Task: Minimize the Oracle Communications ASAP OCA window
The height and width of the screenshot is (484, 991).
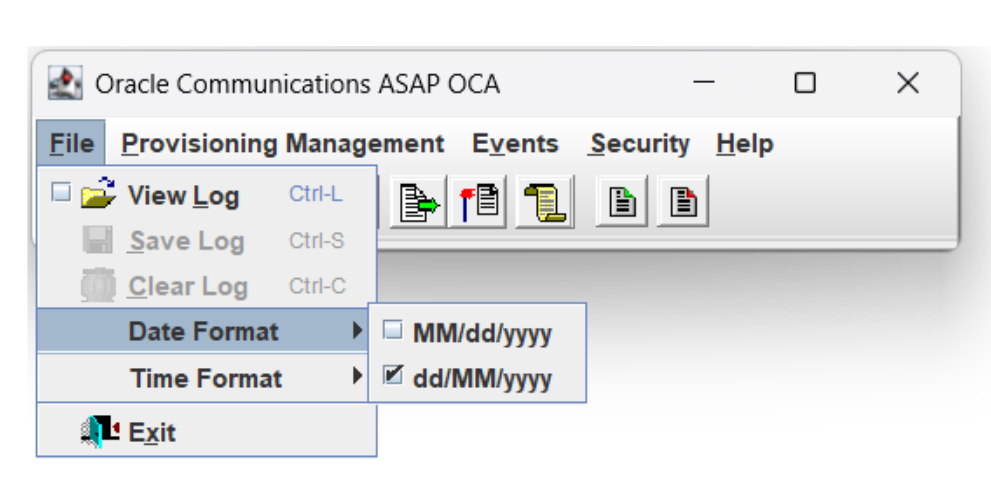Action: tap(703, 82)
